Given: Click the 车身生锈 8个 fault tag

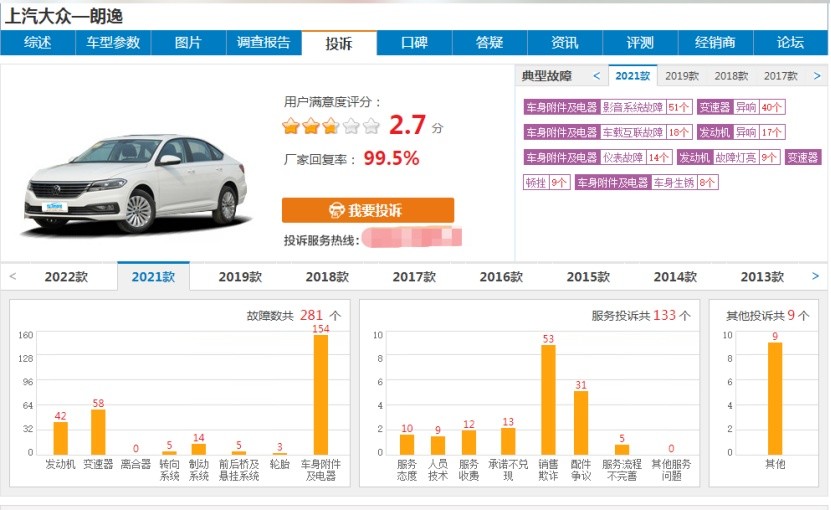Looking at the screenshot, I should tap(647, 183).
